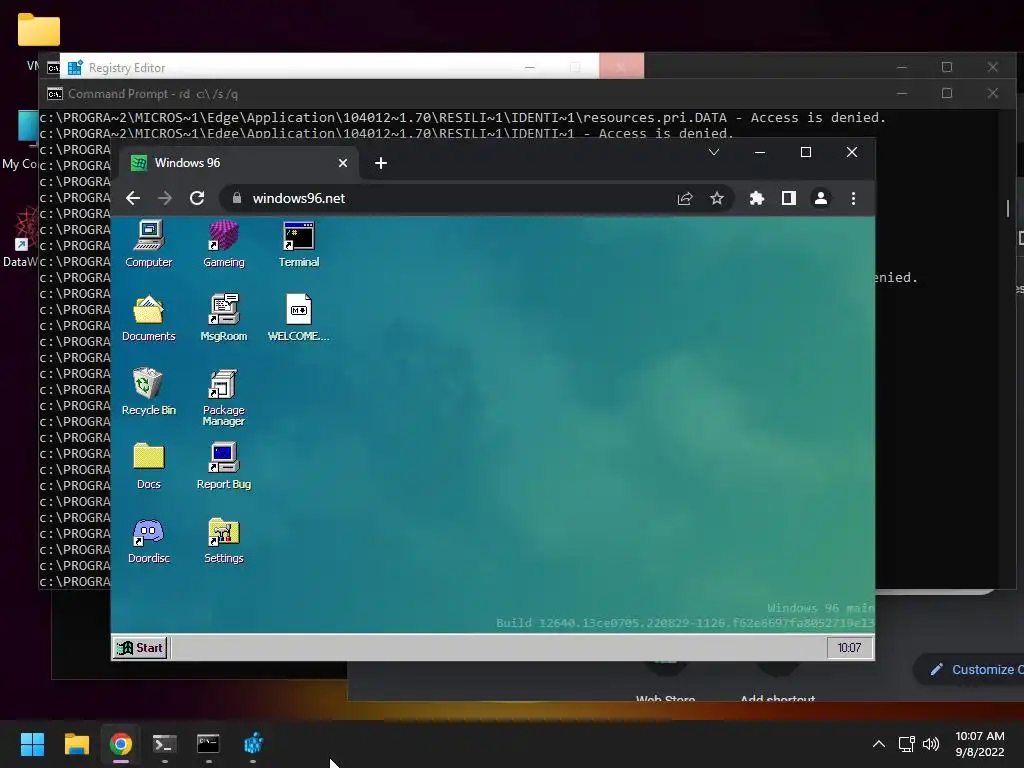Switch to Chrome from the taskbar
Screen dimensions: 1024x768
point(121,744)
